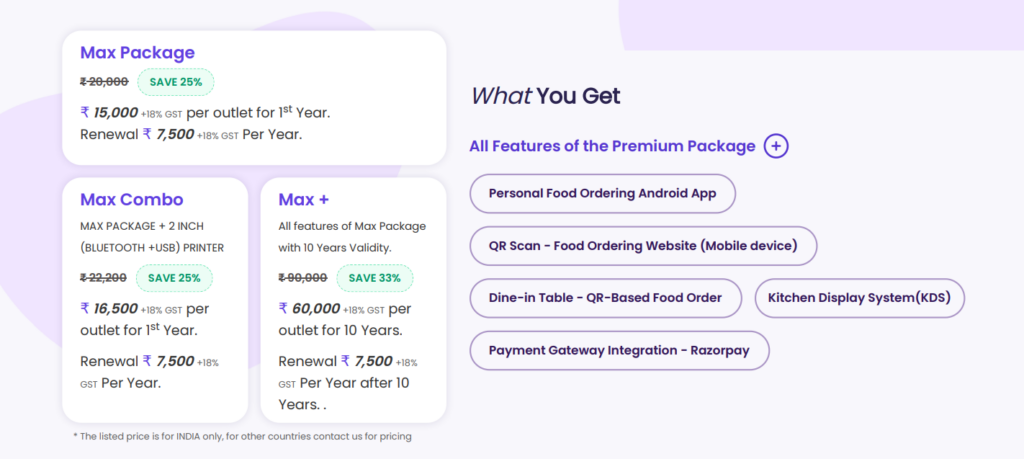Select QR Scan Food Ordering Website pill

[x=643, y=245]
